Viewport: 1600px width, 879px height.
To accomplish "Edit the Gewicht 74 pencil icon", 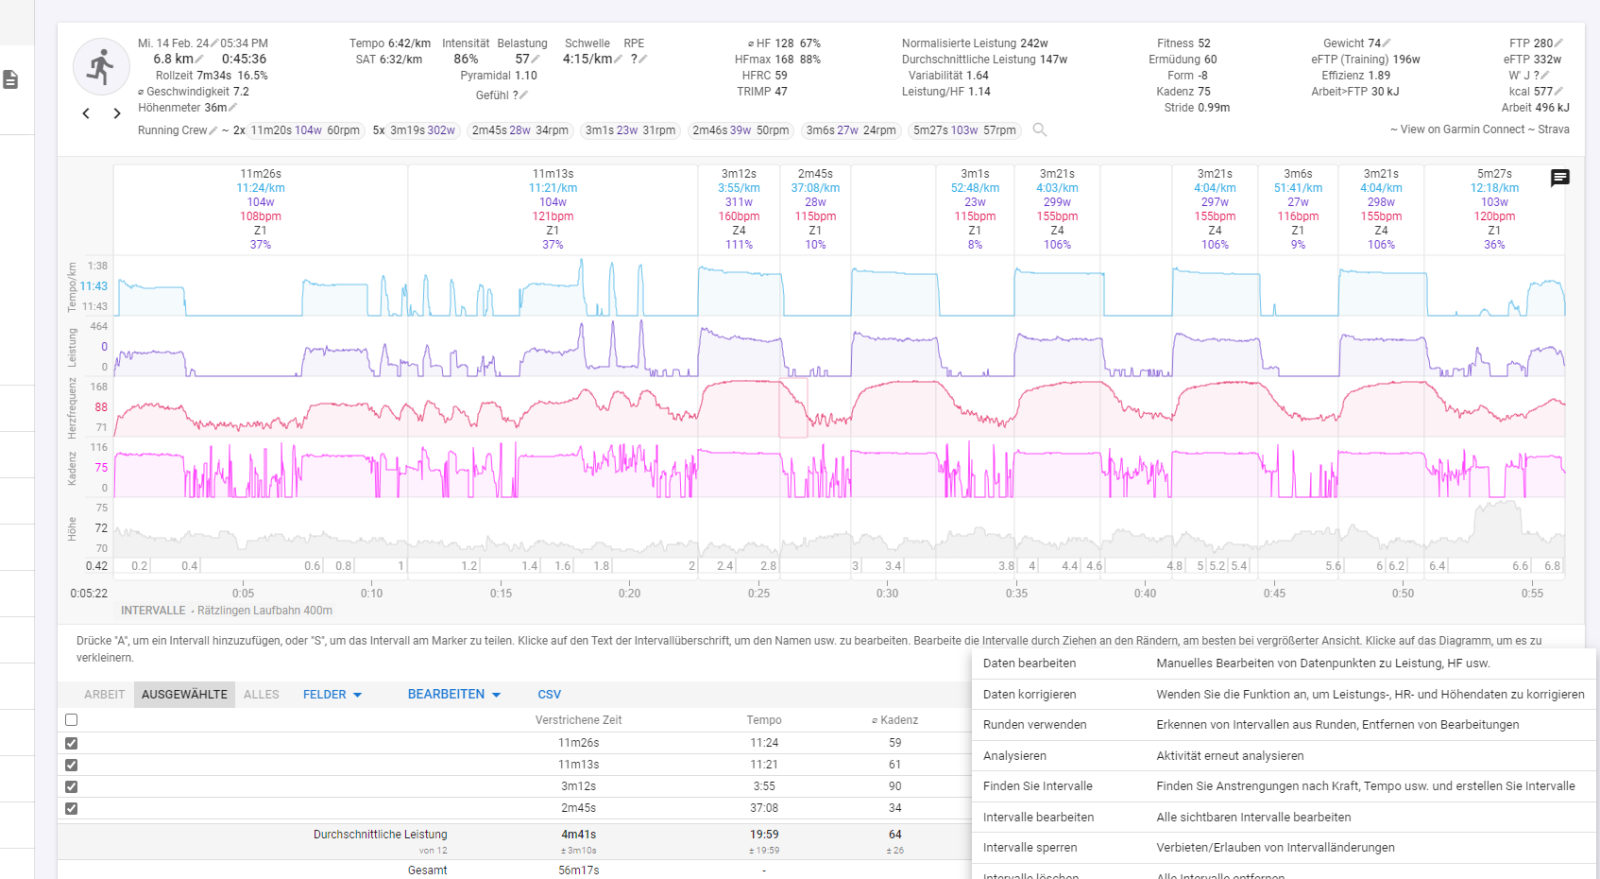I will coord(1387,43).
